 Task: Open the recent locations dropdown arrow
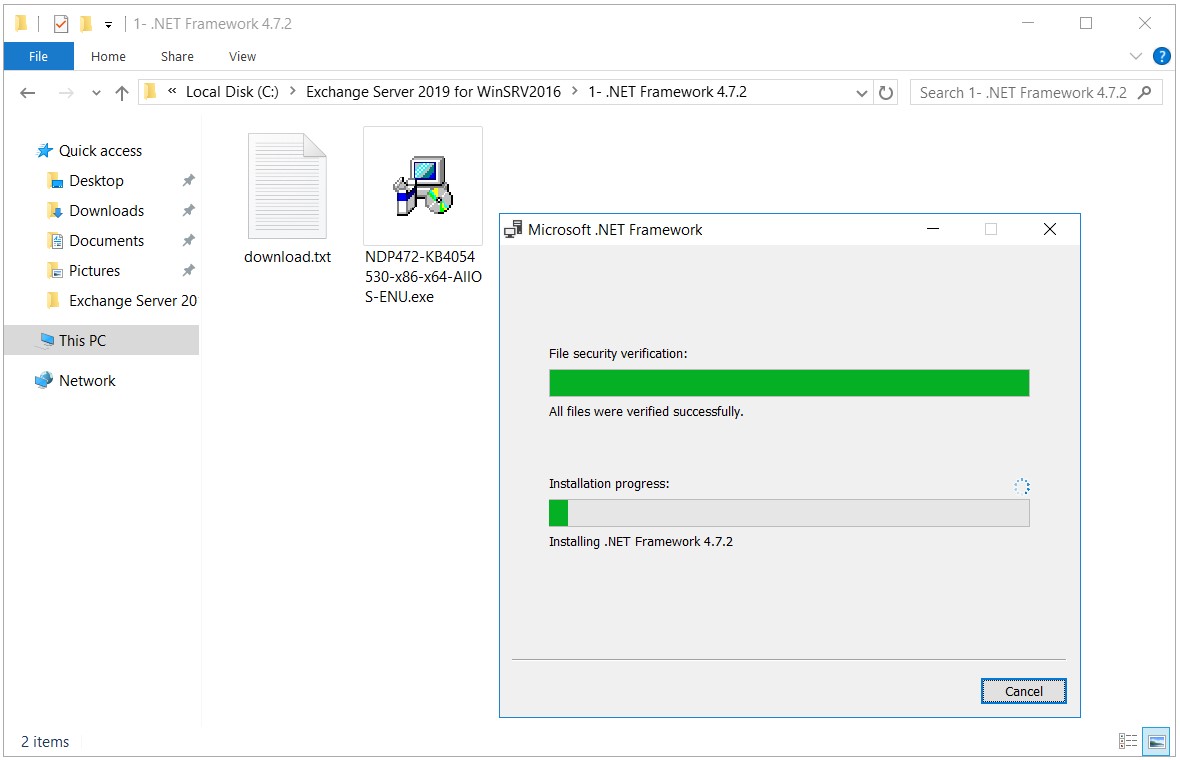[96, 93]
